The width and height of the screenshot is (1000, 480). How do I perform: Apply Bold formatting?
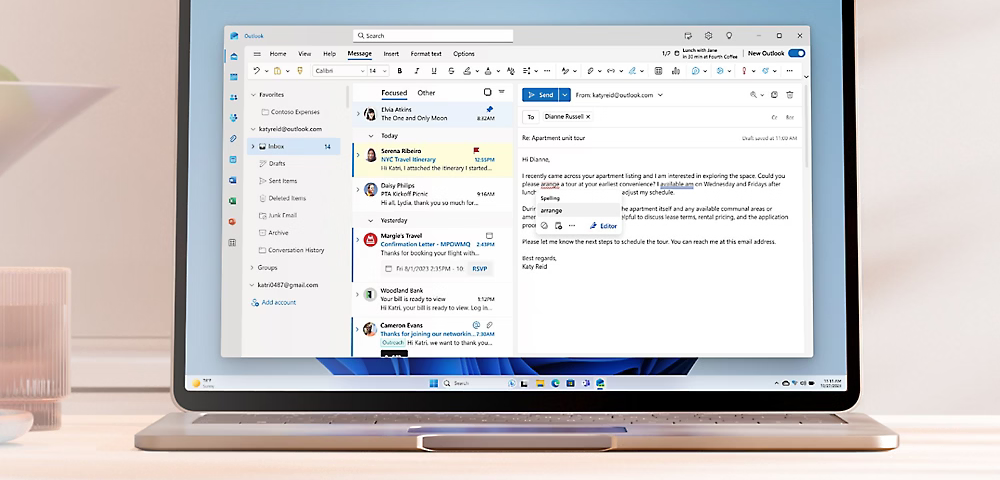point(400,71)
